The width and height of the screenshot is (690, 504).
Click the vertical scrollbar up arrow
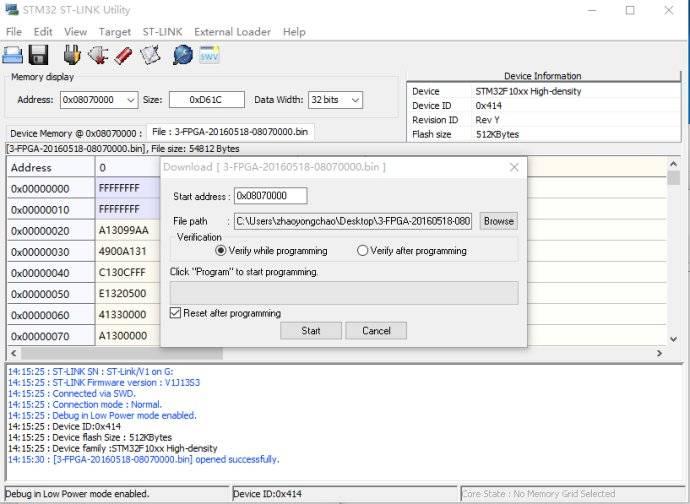click(673, 164)
